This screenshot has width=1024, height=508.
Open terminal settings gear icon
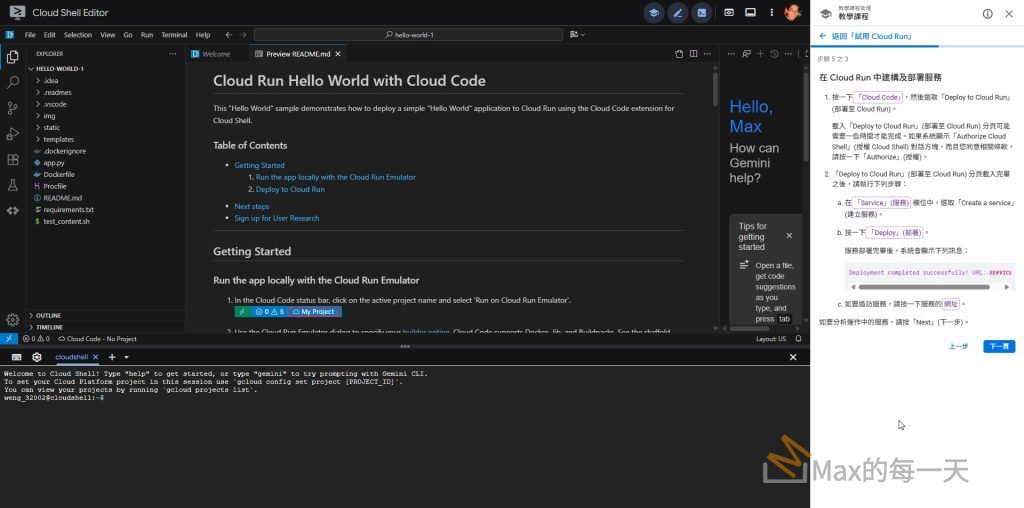37,357
